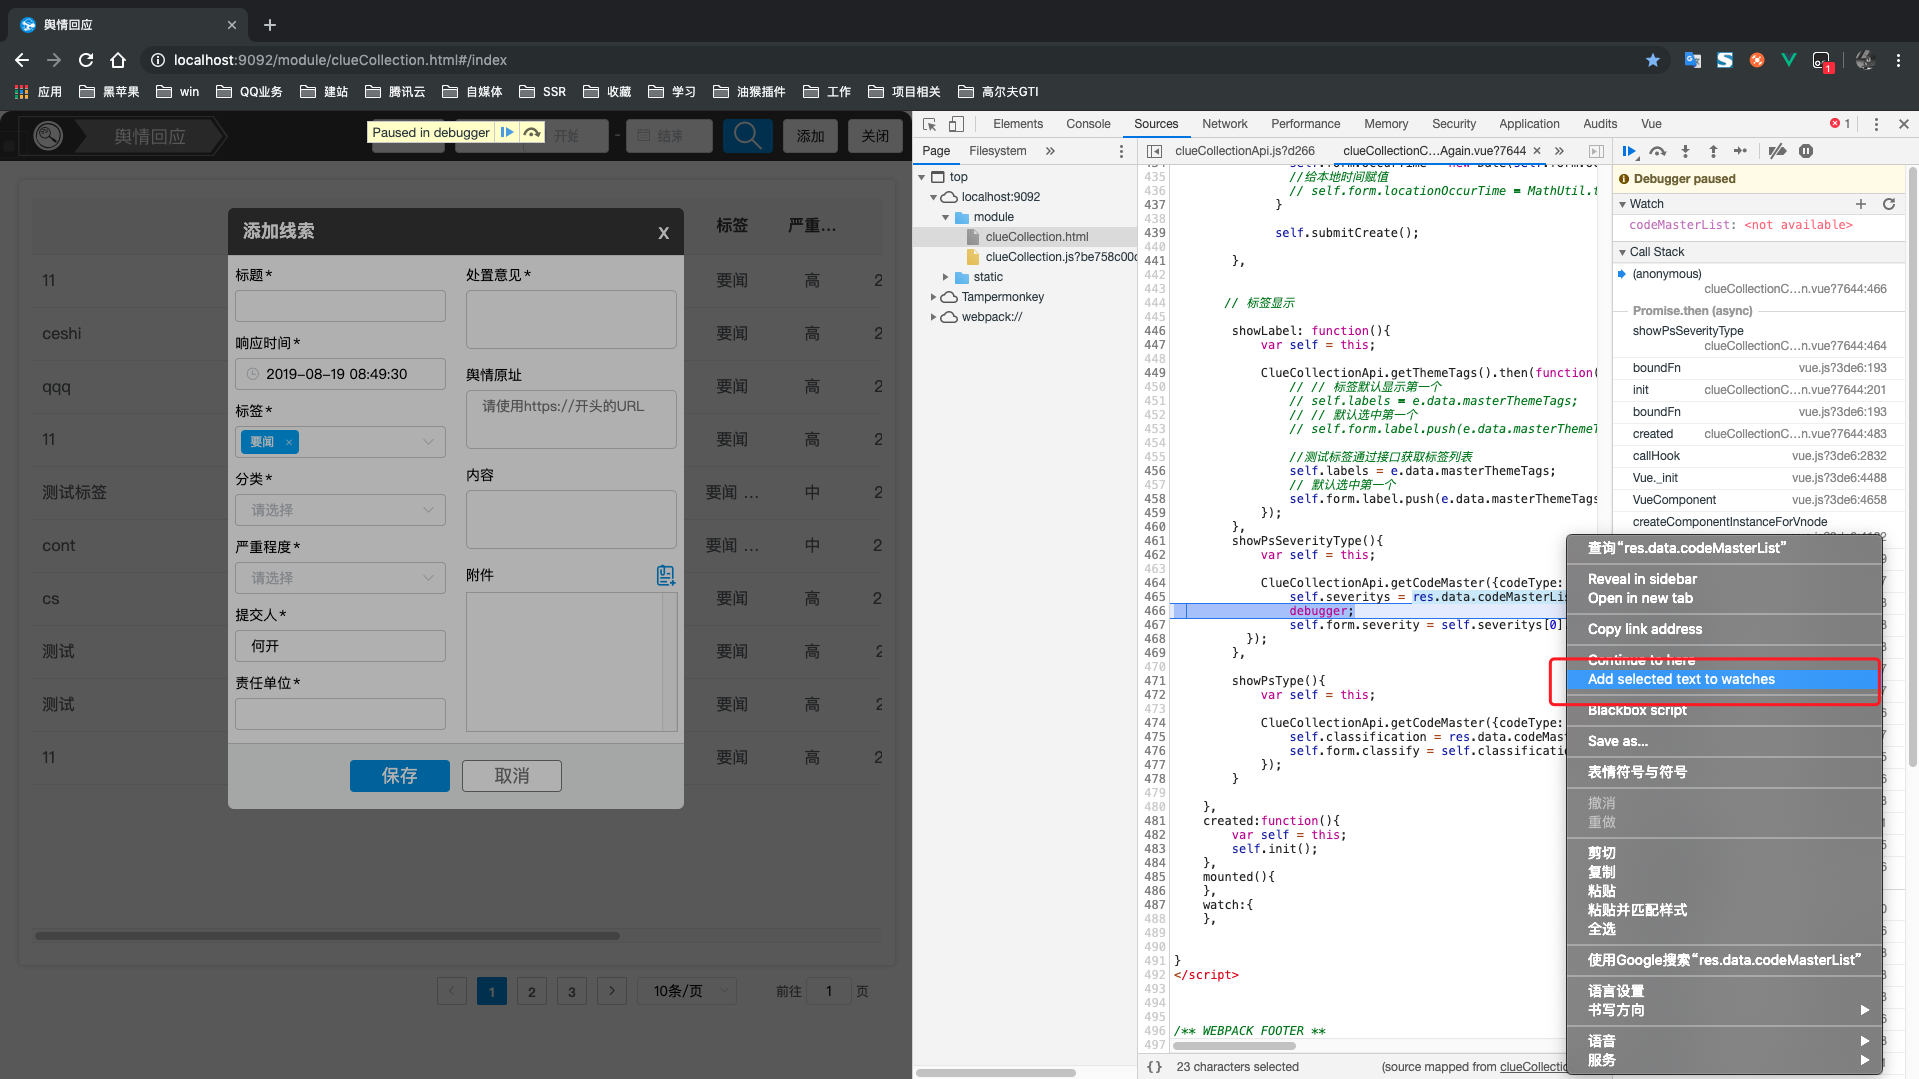
Task: Go to page 2 in pagination
Action: tap(531, 991)
